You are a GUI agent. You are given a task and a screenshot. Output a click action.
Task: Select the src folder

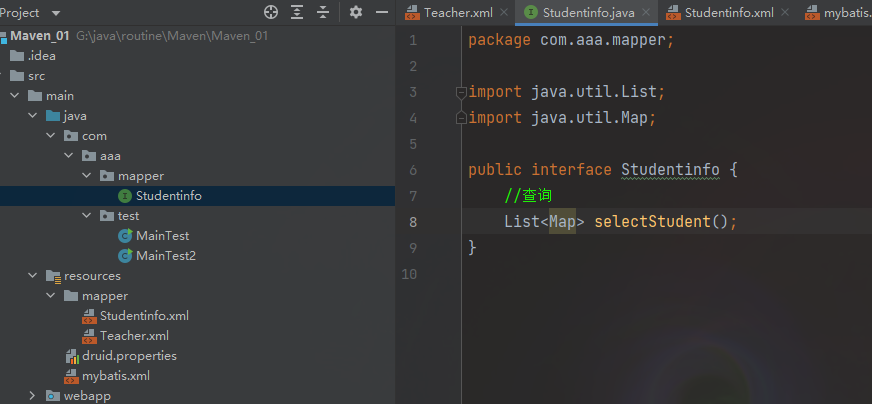37,76
